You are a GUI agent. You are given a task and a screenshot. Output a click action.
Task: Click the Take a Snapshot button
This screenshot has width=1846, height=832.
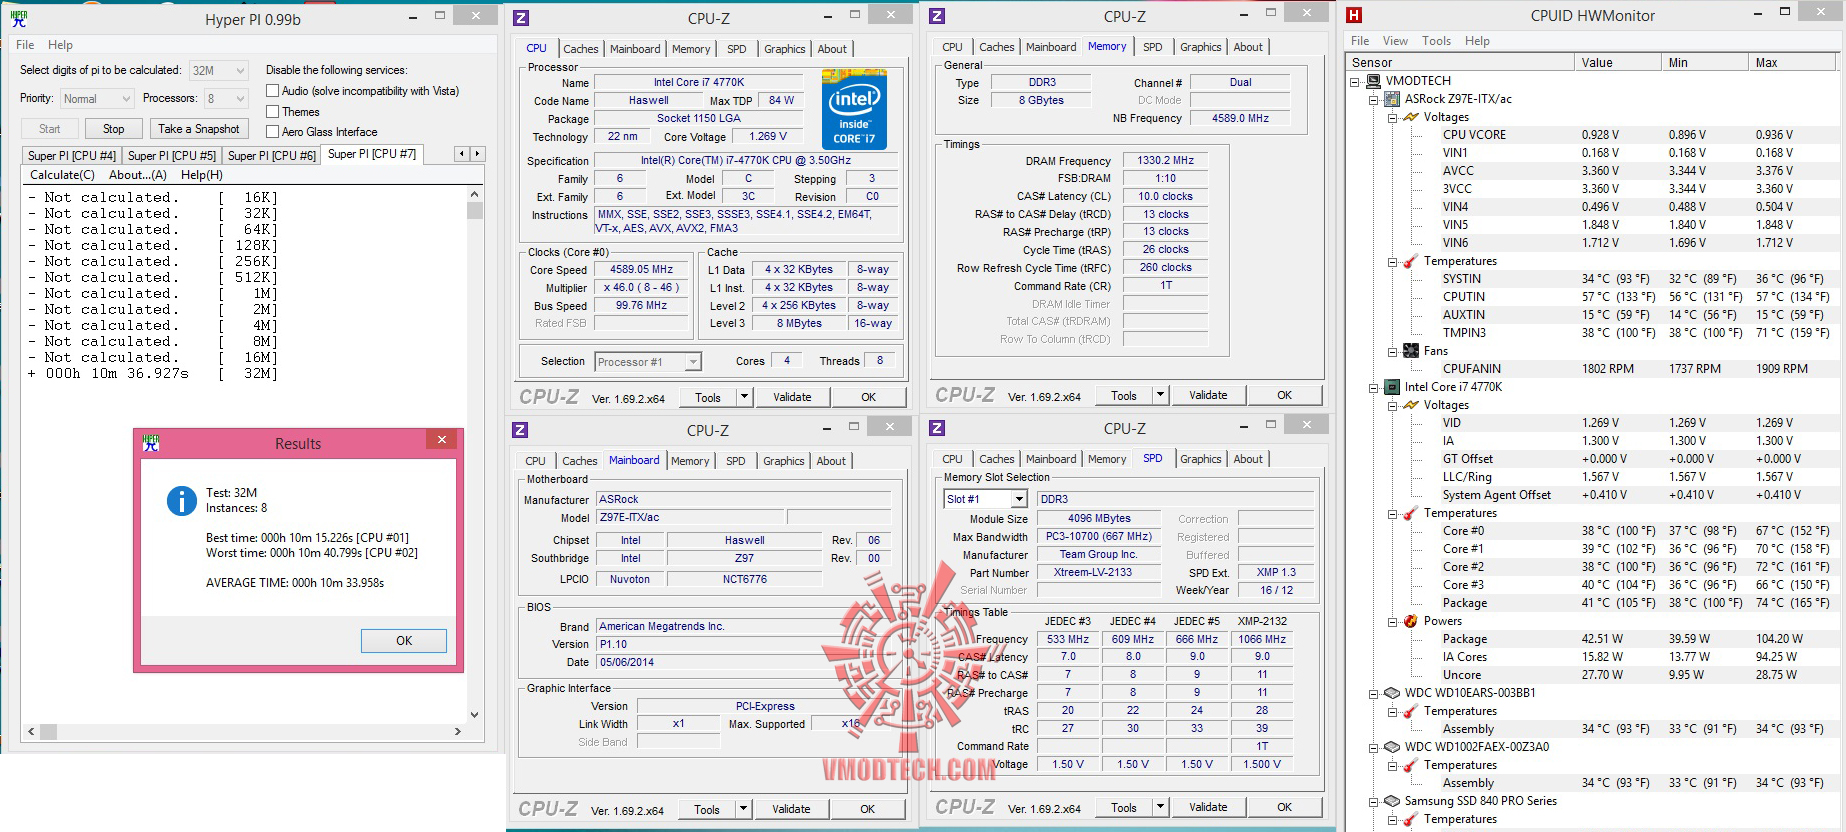tap(199, 129)
